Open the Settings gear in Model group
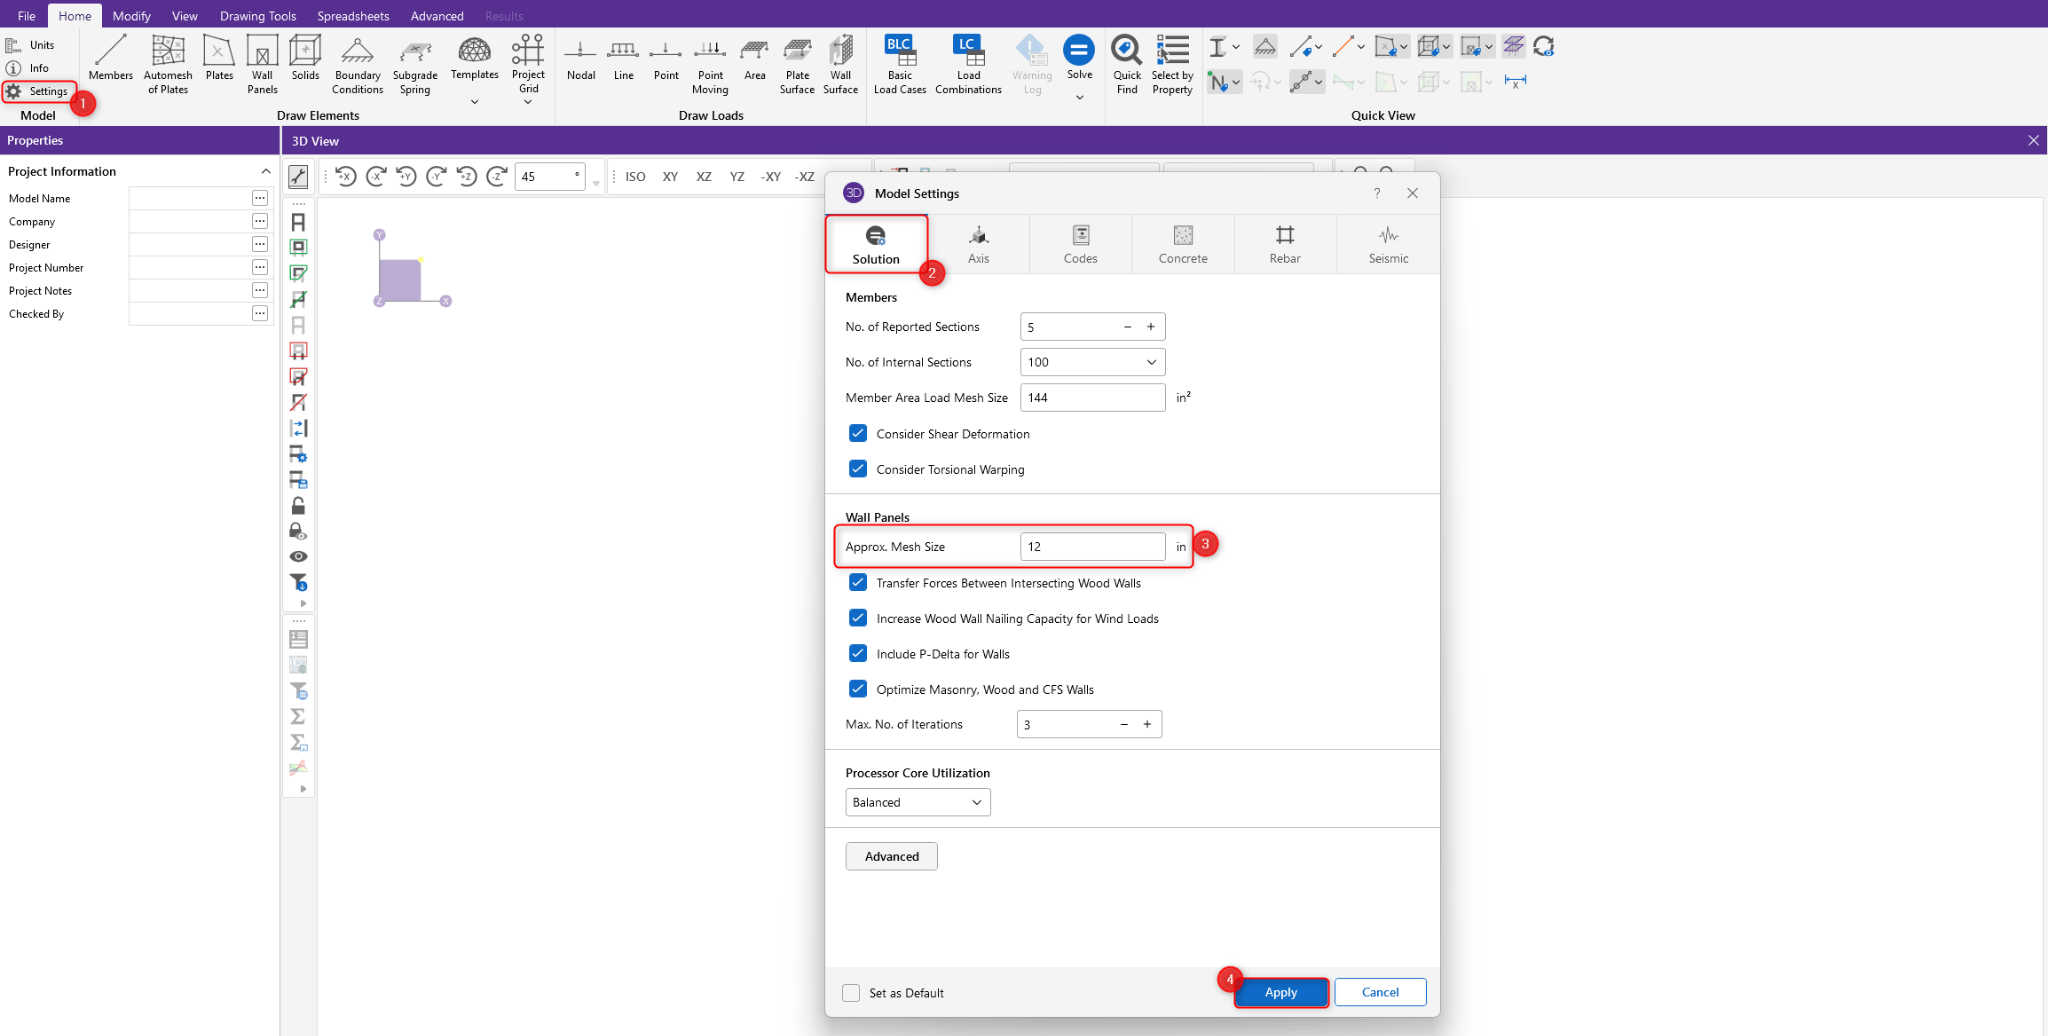The height and width of the screenshot is (1036, 2048). [37, 91]
